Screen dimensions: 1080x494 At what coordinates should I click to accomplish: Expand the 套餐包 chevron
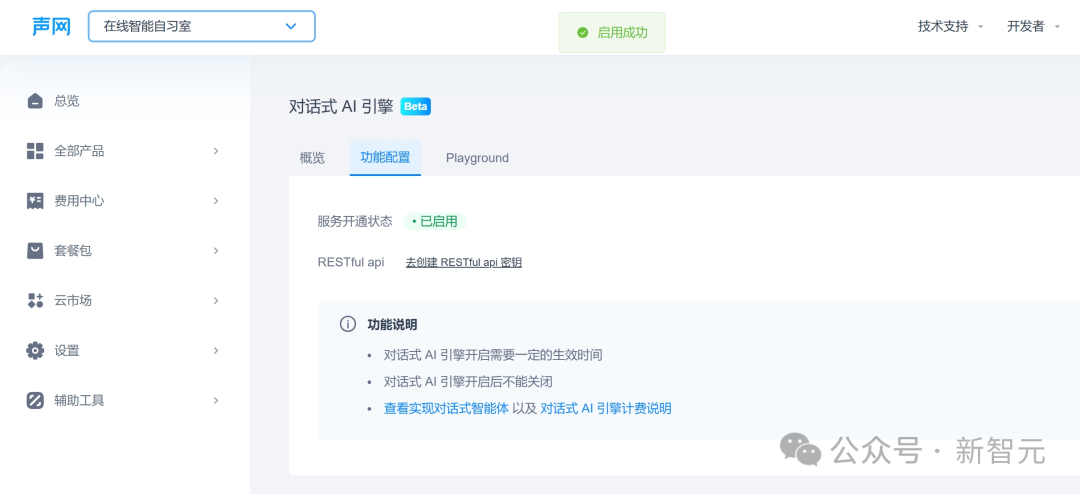(x=216, y=251)
